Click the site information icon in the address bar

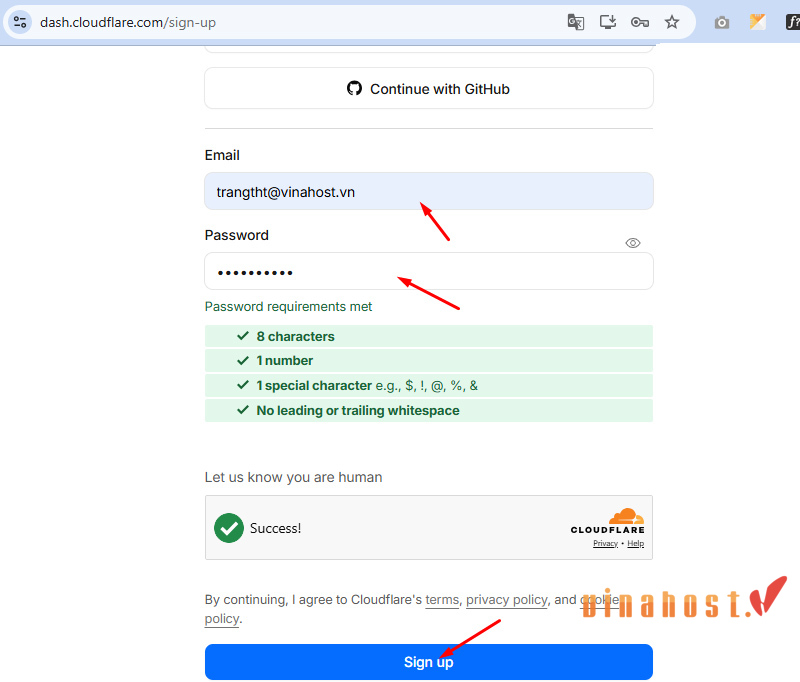click(x=20, y=22)
